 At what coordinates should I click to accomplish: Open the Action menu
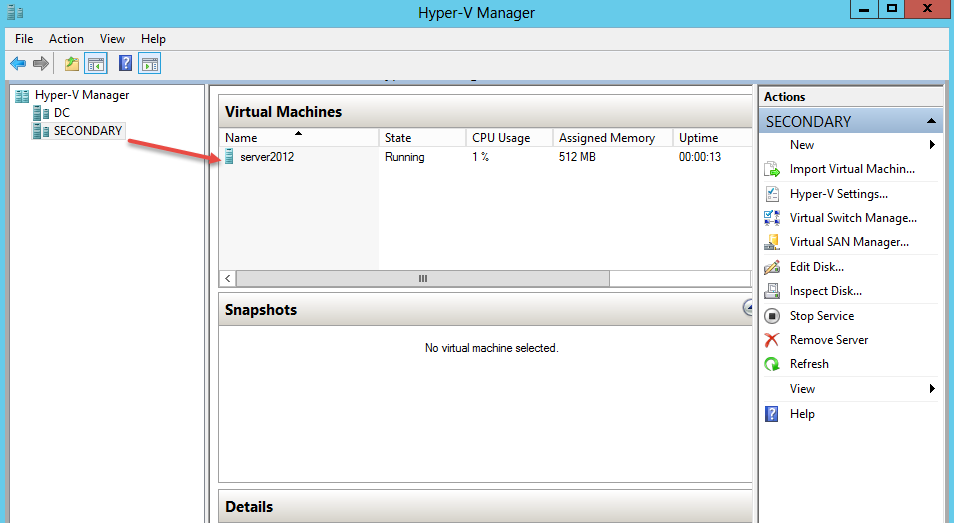click(x=66, y=39)
